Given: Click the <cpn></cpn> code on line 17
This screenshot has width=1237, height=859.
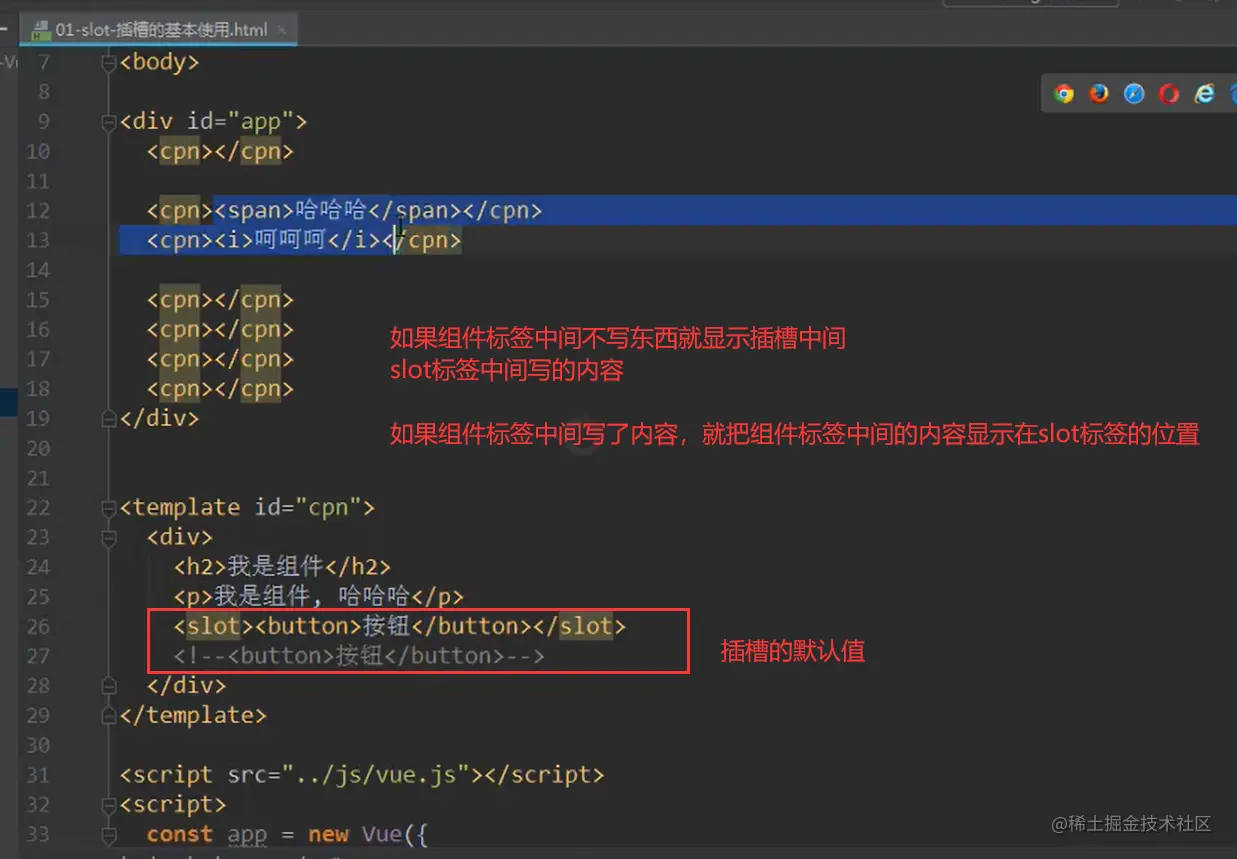Looking at the screenshot, I should tap(220, 360).
